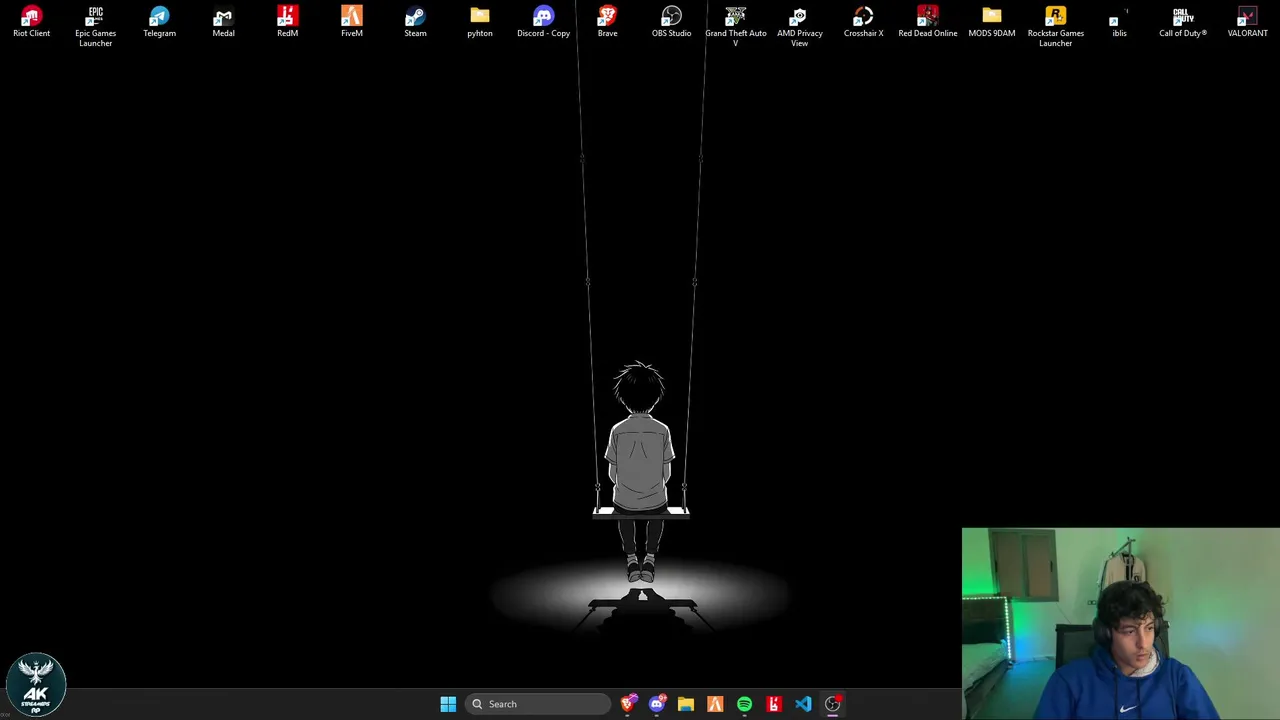Switch to OBS Studio in taskbar

(x=832, y=704)
